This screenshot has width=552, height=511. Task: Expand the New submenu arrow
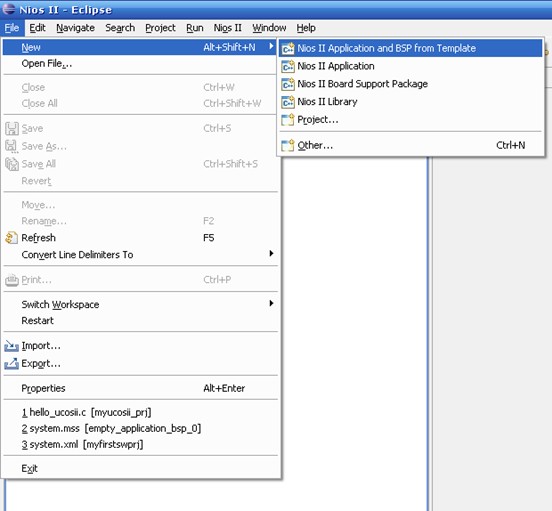[x=271, y=46]
